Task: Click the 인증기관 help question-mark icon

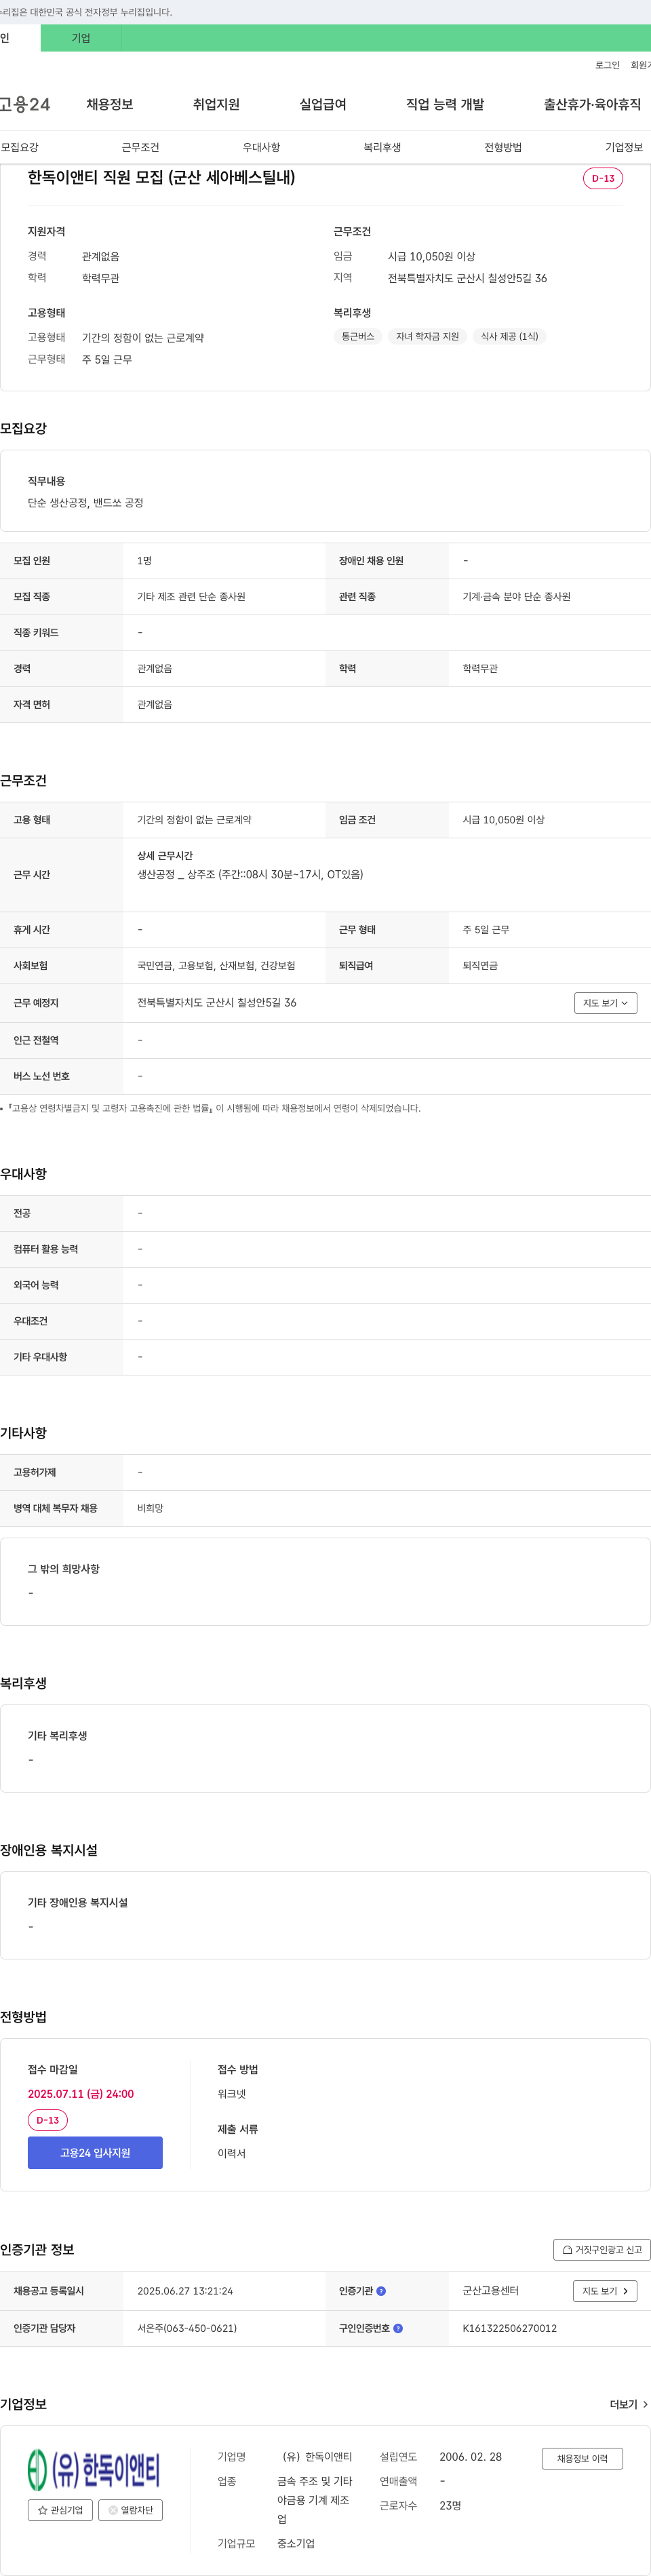Action: 381,2291
